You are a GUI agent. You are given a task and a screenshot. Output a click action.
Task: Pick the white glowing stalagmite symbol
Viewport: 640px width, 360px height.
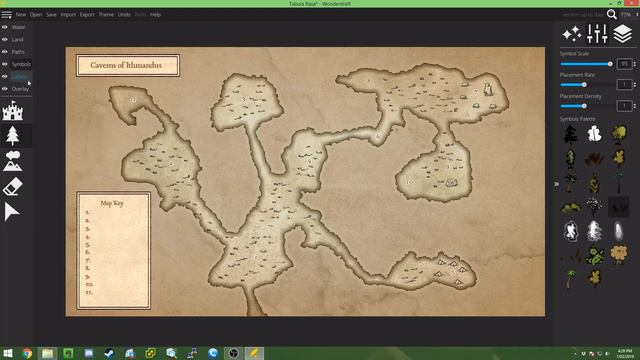coord(619,231)
